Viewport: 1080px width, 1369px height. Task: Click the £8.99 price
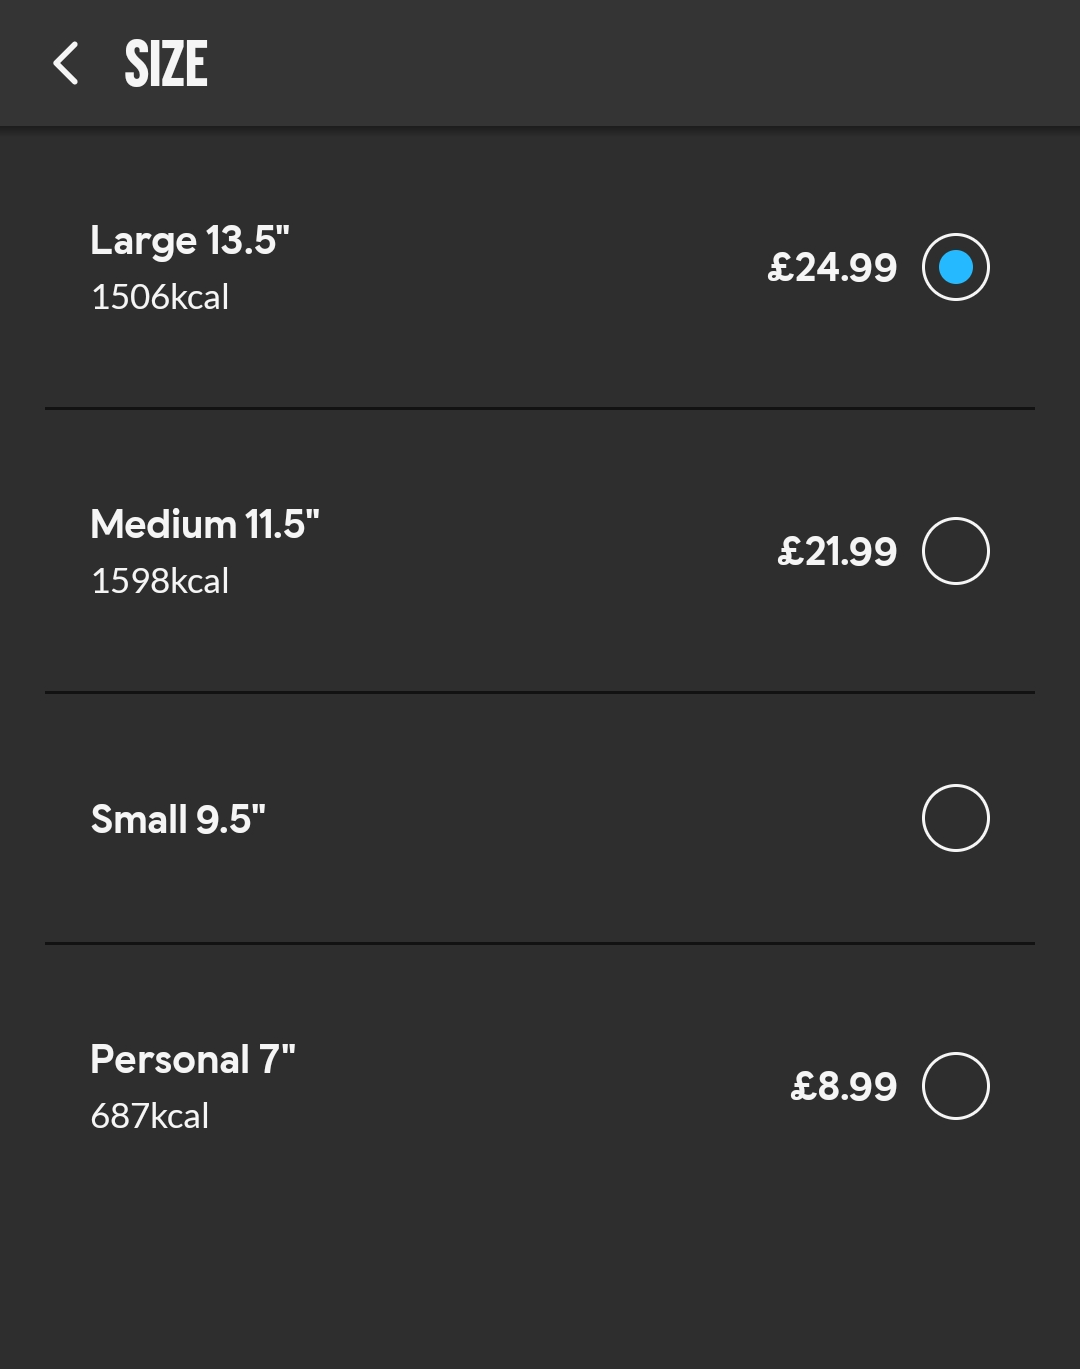(x=843, y=1087)
